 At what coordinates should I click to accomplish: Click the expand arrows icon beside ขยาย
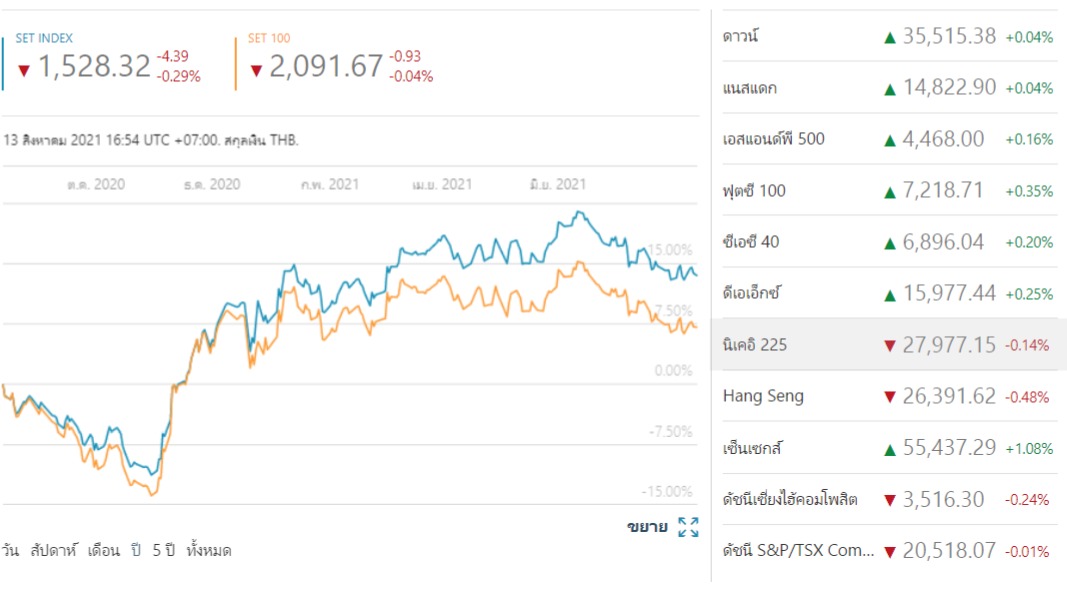(x=688, y=527)
